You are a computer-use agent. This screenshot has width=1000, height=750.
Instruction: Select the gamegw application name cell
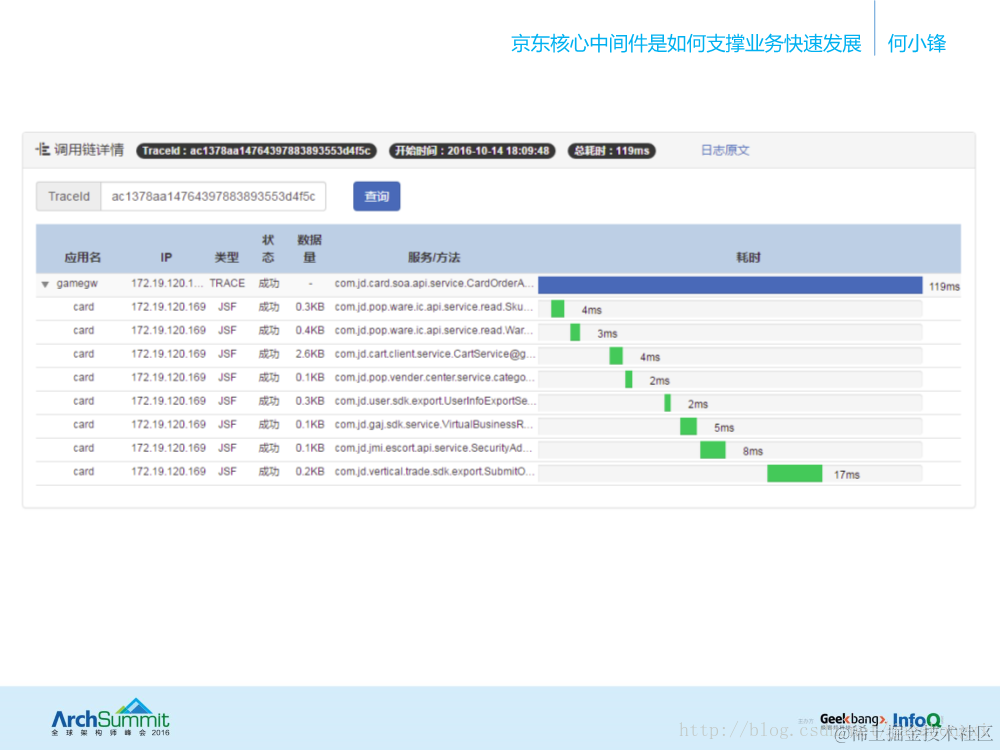pos(77,284)
